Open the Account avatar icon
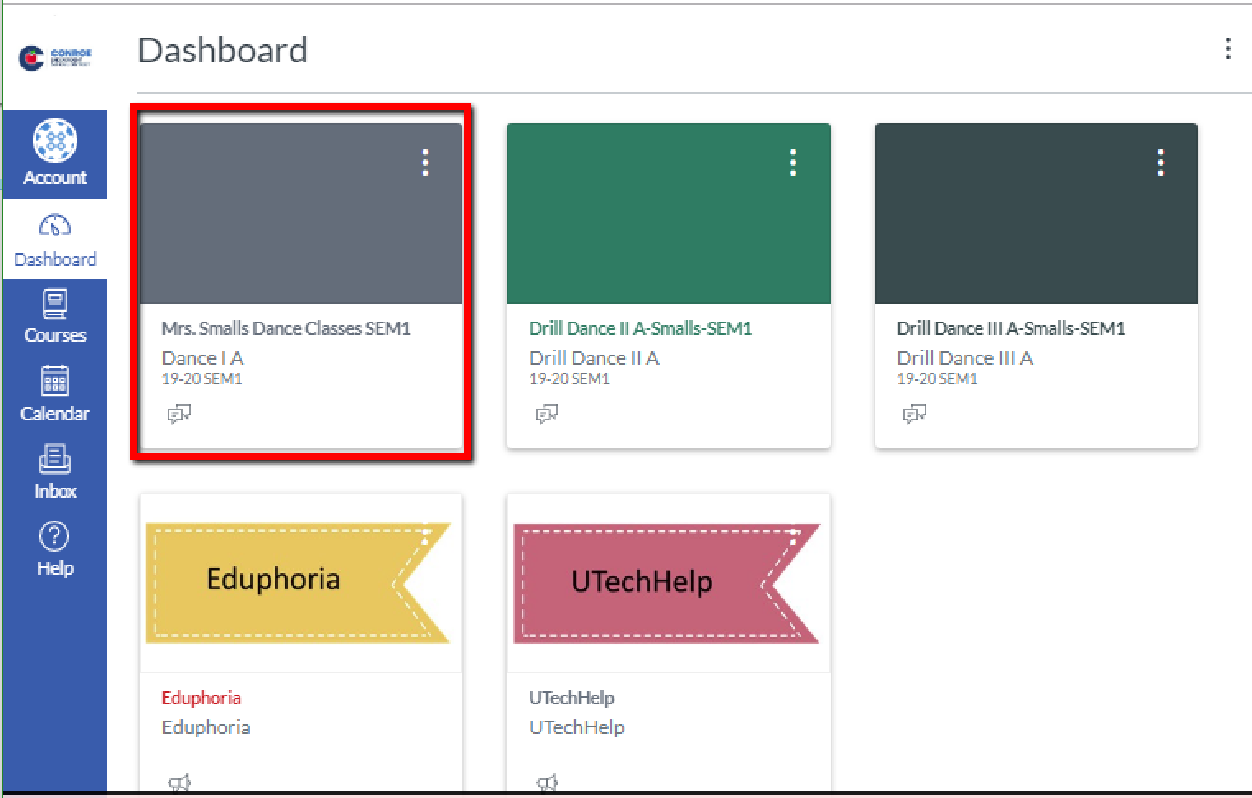Viewport: 1252px width, 798px height. point(55,141)
